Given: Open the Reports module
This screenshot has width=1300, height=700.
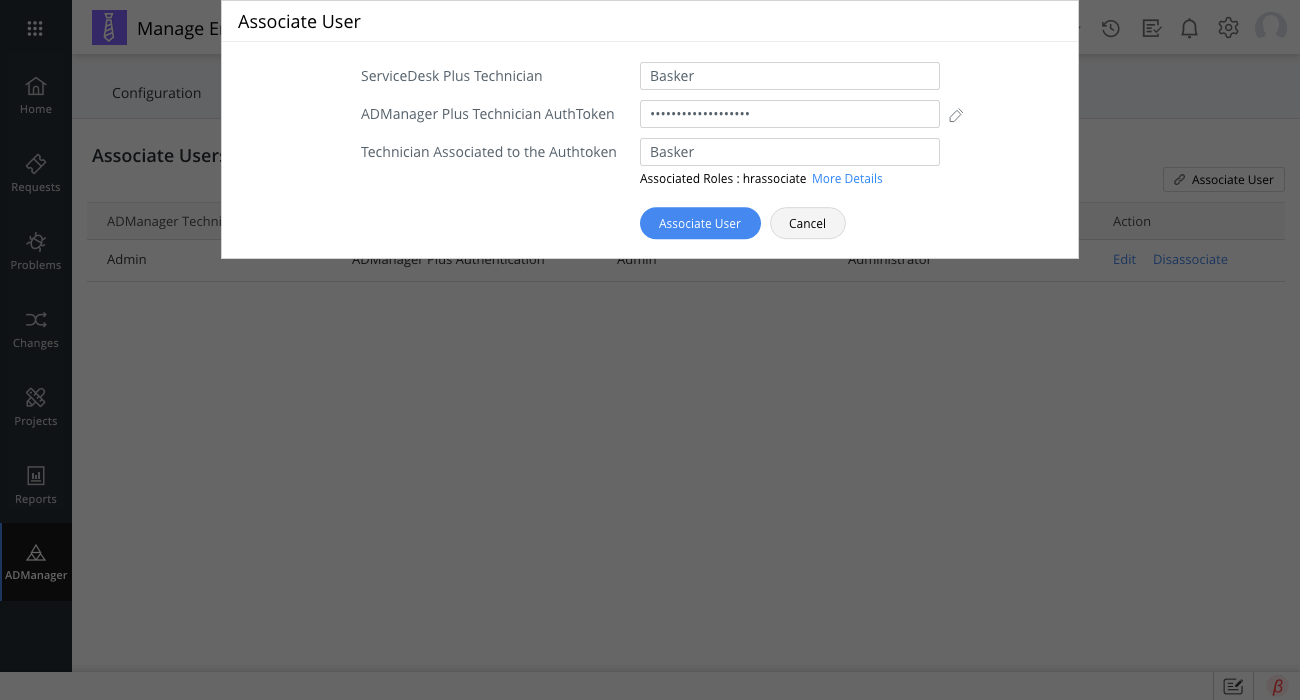Looking at the screenshot, I should 35,484.
